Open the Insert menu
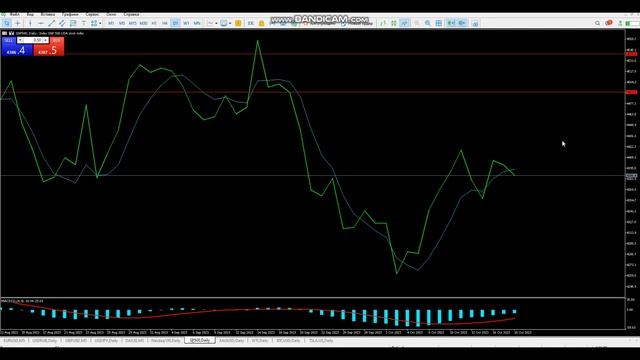The image size is (640, 360). click(x=48, y=14)
